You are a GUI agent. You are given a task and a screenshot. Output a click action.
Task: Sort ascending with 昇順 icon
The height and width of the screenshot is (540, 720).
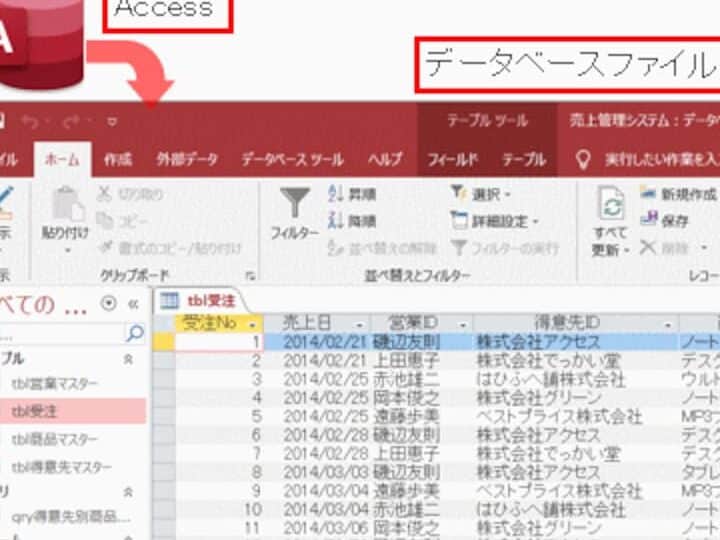337,194
